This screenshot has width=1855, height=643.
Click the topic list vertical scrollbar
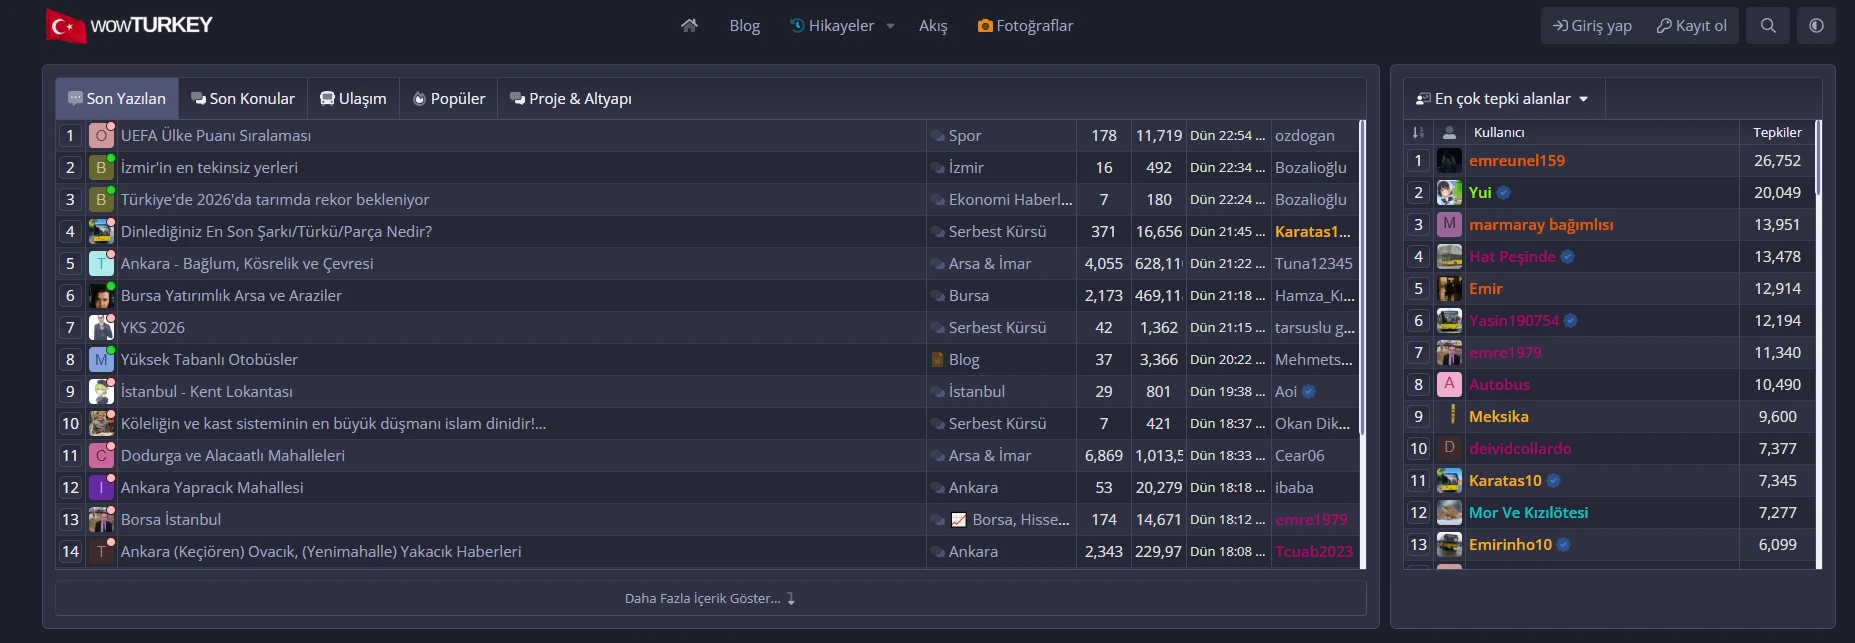pos(1362,343)
